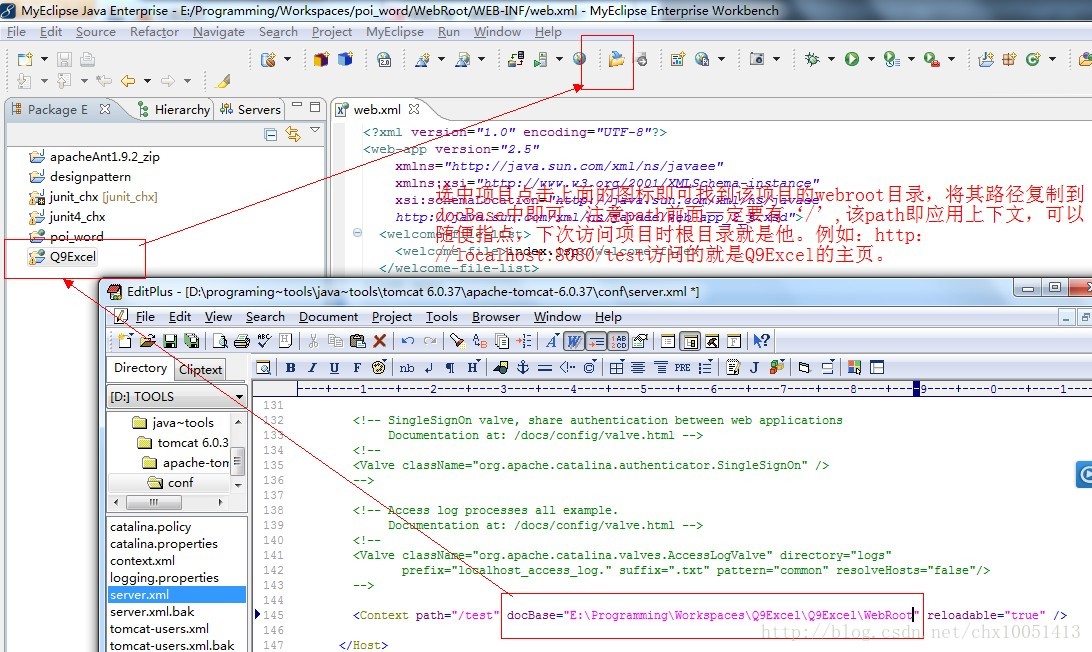Click Print icon in EditPlus toolbar

[x=242, y=341]
